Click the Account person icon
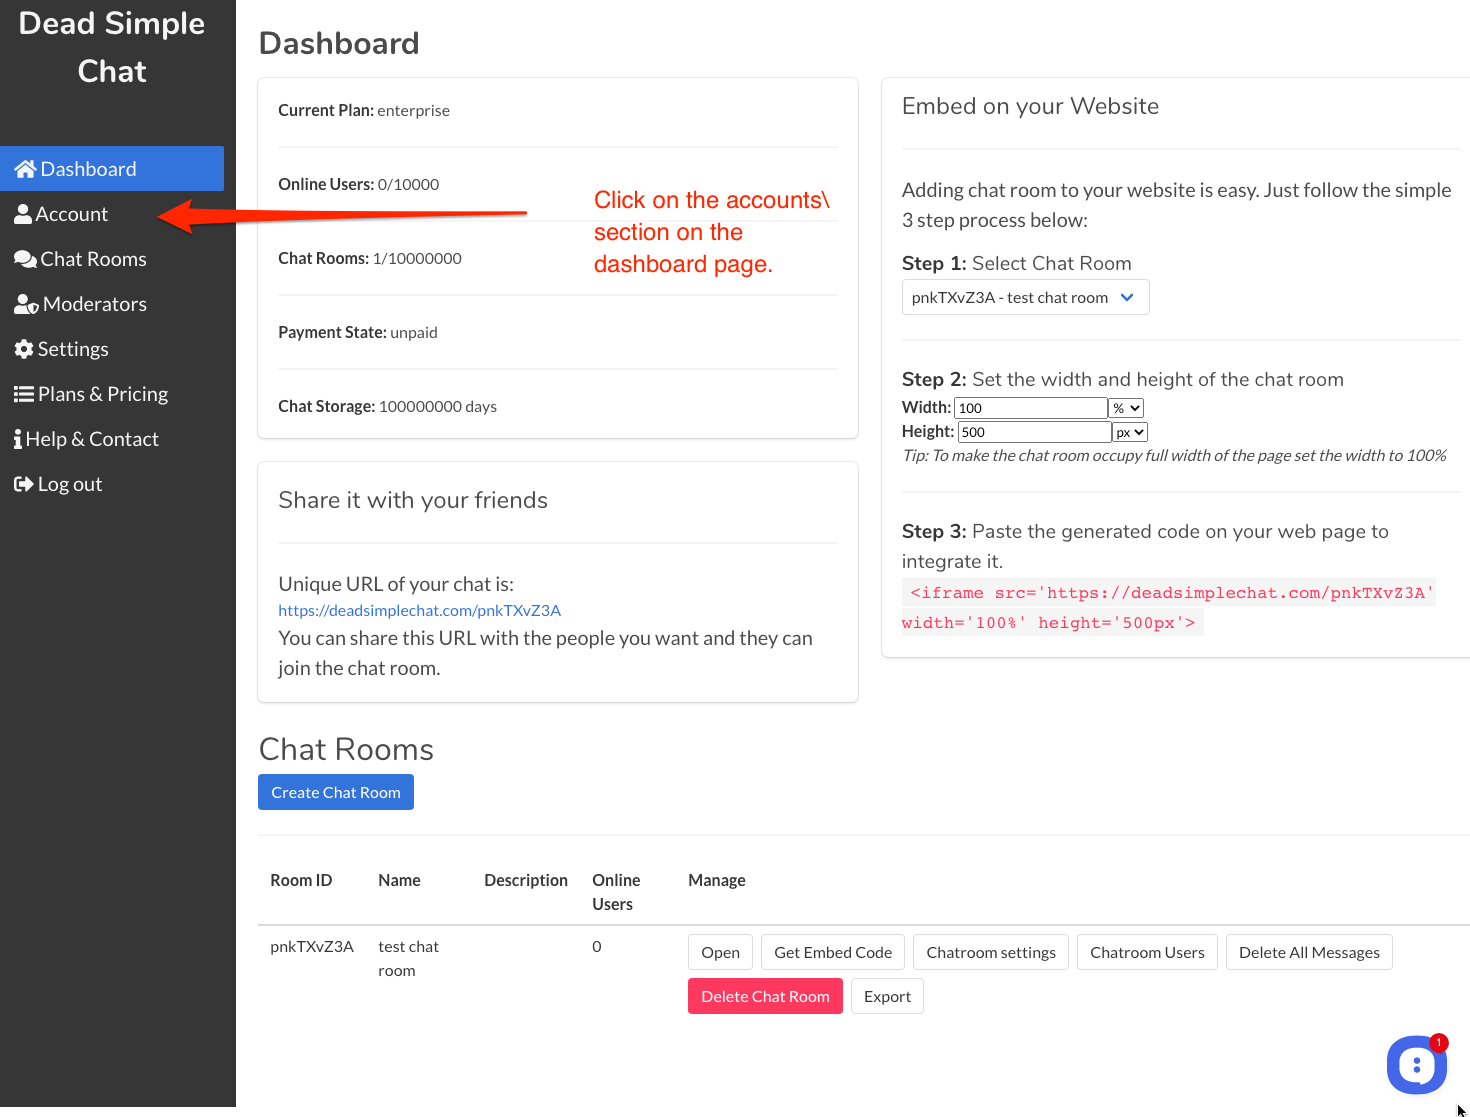This screenshot has width=1470, height=1117. (x=23, y=214)
